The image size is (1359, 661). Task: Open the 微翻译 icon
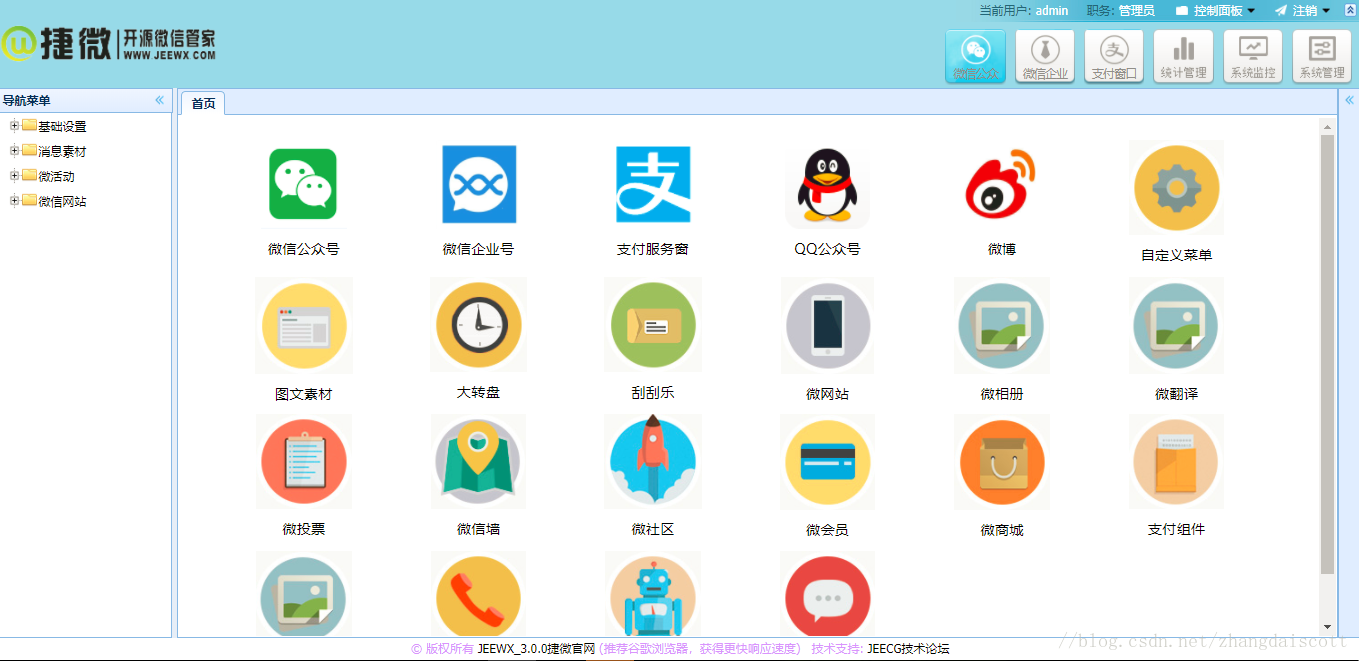coord(1176,326)
